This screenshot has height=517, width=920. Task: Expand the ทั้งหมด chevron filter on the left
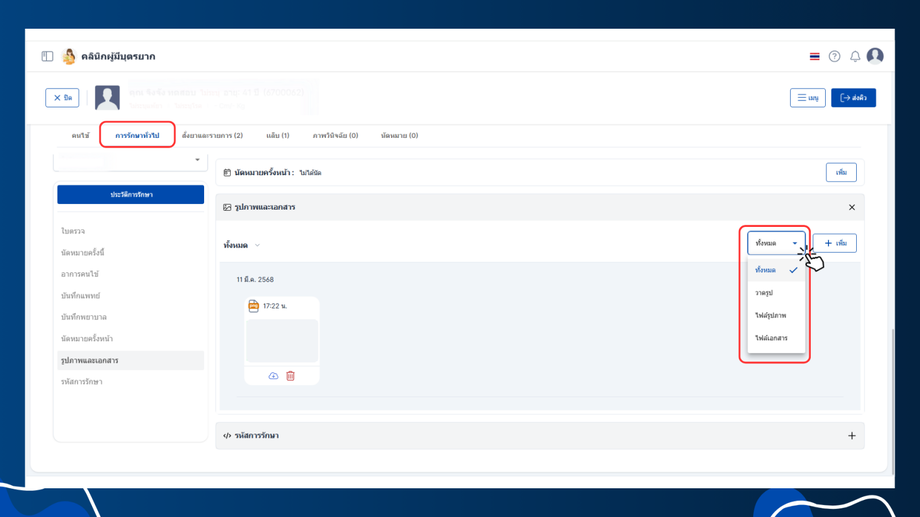257,245
